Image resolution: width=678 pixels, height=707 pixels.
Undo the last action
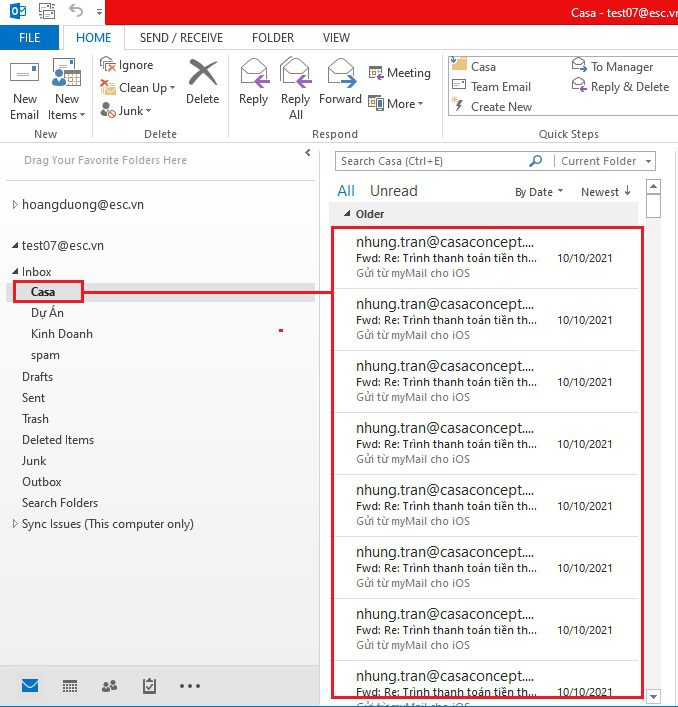coord(76,10)
